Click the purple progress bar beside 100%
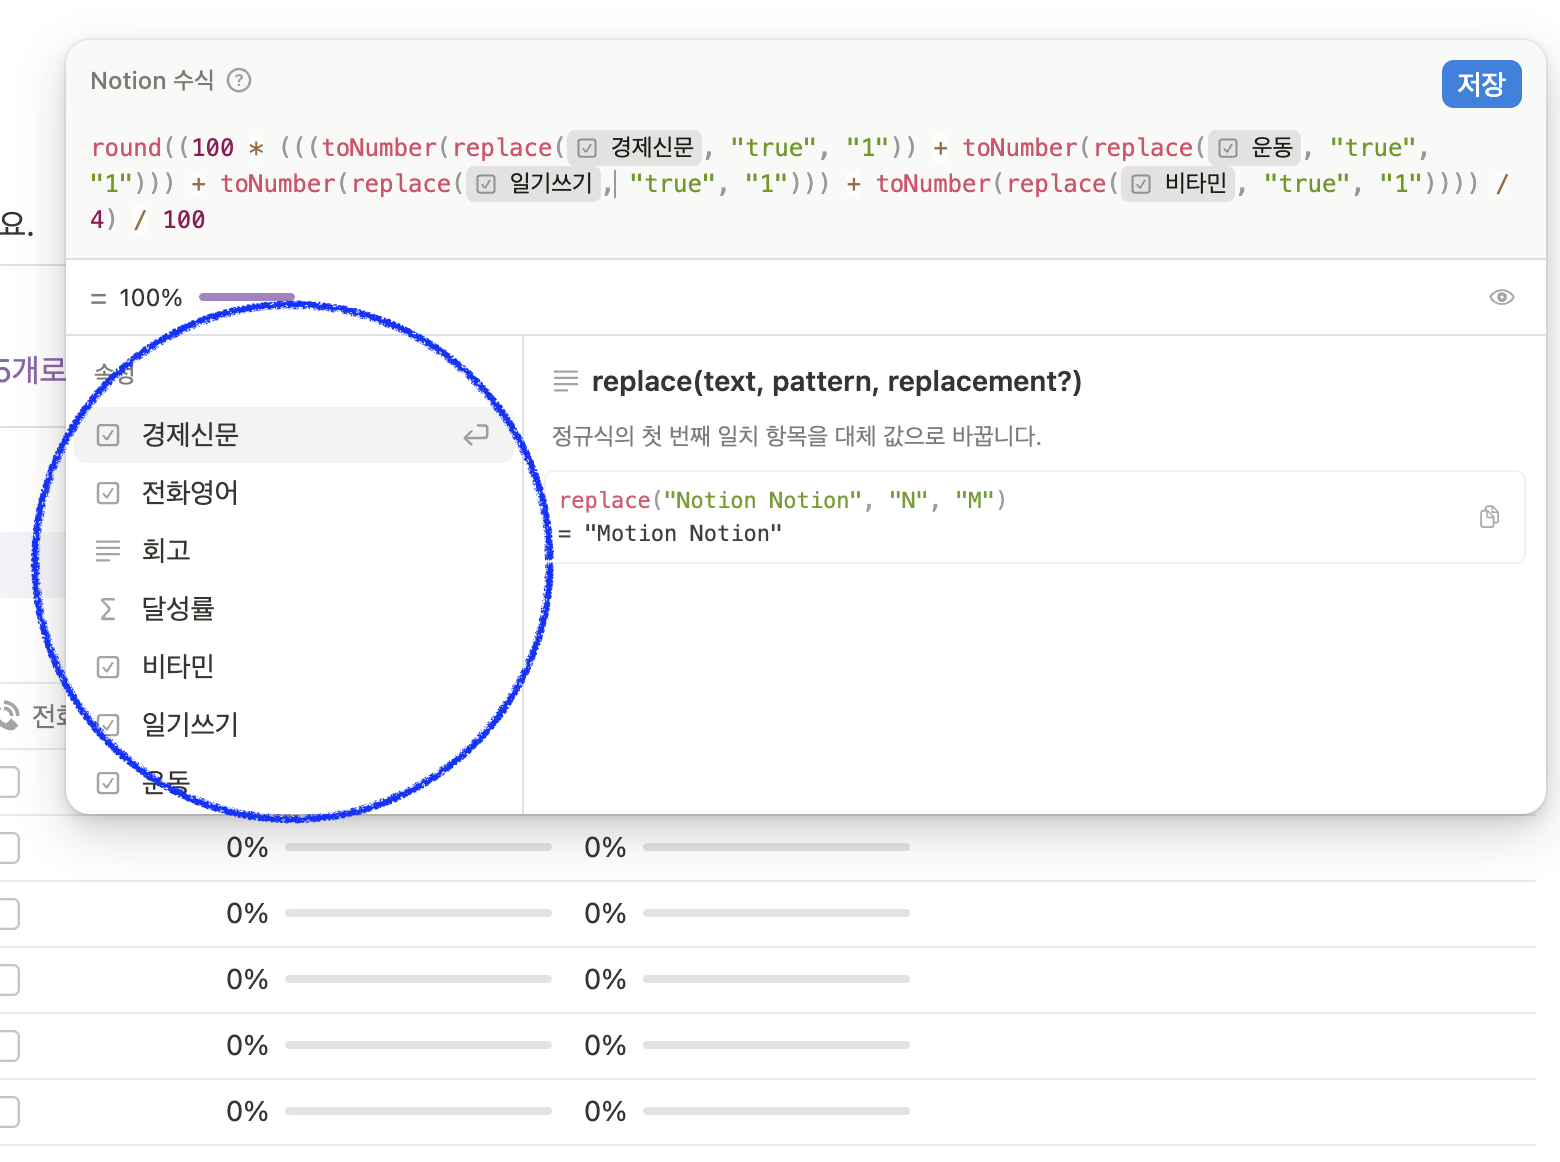This screenshot has height=1162, width=1560. tap(247, 297)
